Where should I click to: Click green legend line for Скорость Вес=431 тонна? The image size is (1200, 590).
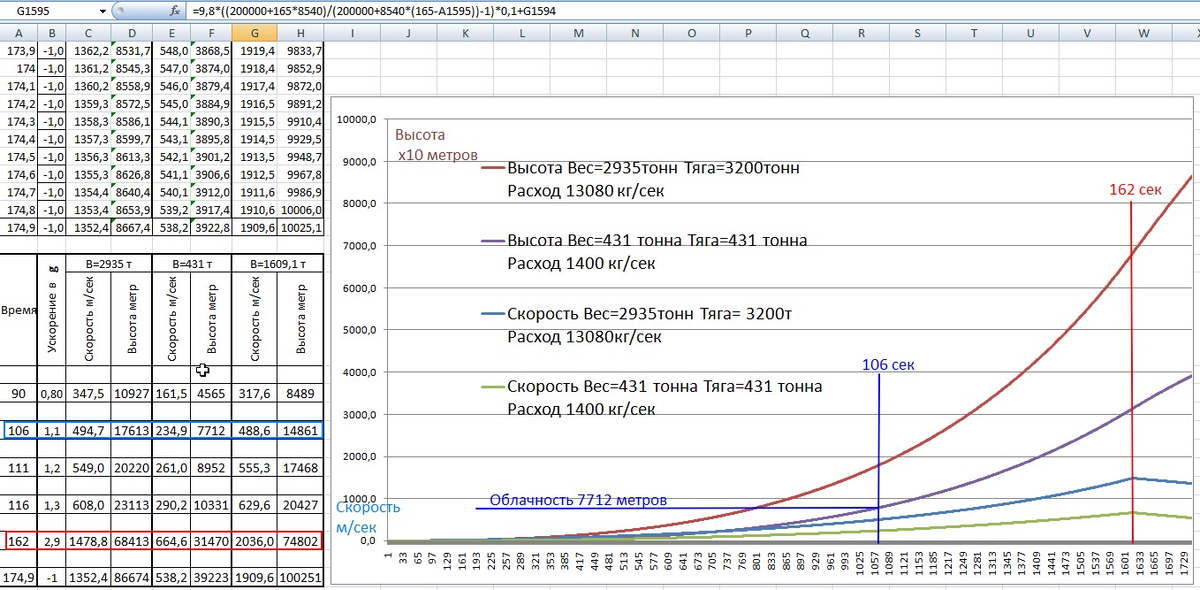click(x=491, y=386)
